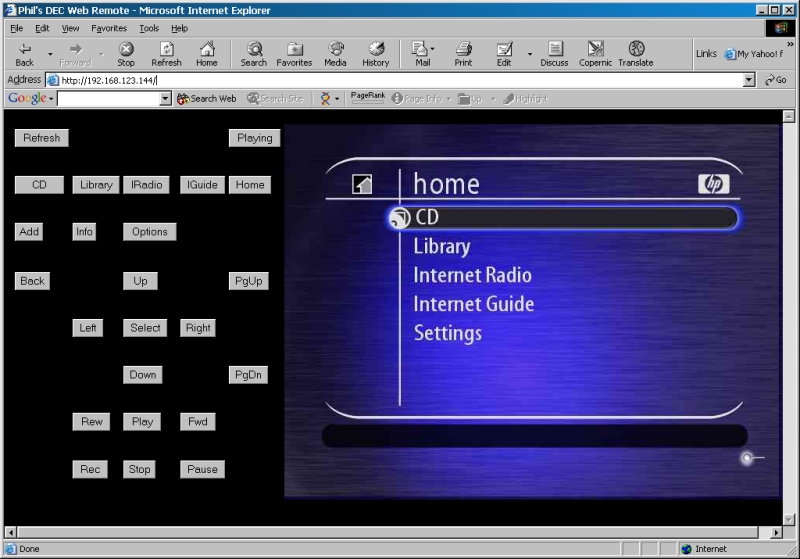Click the Copernic toolbar icon
The width and height of the screenshot is (800, 559).
click(x=595, y=49)
